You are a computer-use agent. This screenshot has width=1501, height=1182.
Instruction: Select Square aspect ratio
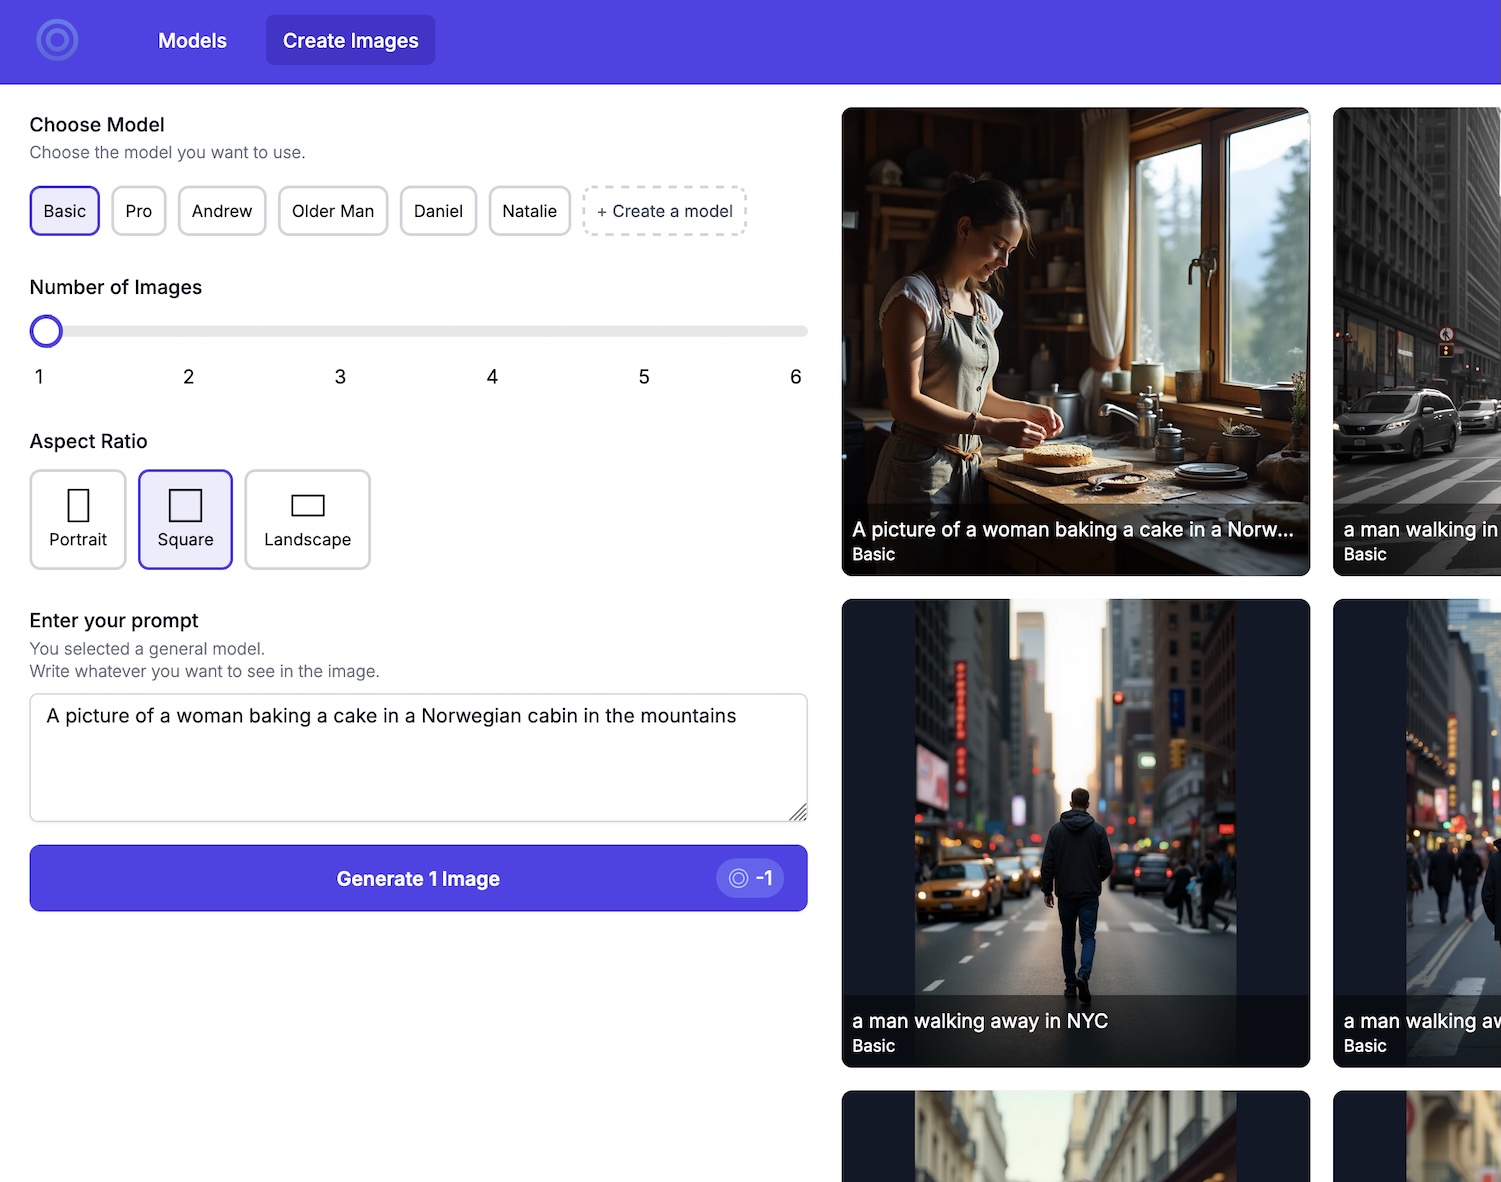tap(185, 520)
